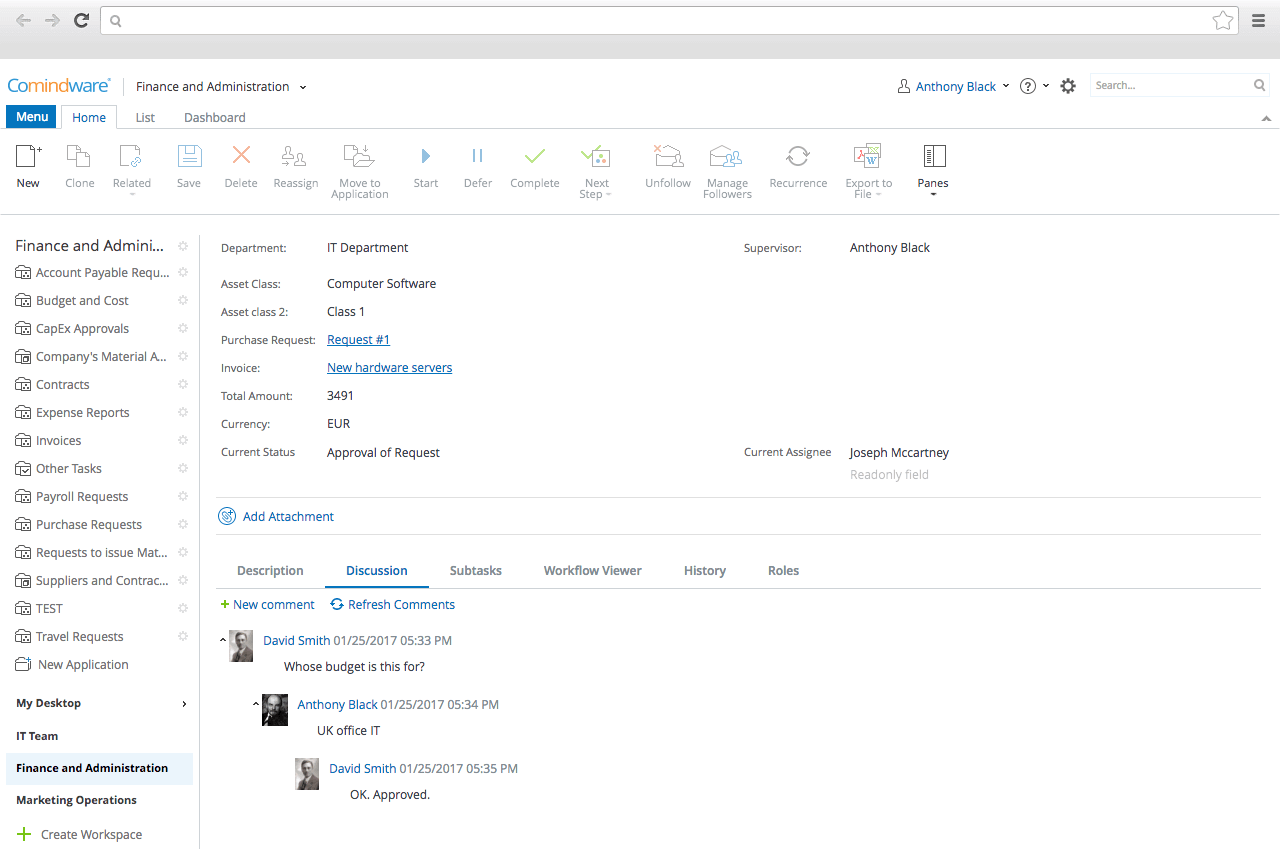Click the Defer pause icon
Screen dimensions: 1280x859
[x=477, y=156]
